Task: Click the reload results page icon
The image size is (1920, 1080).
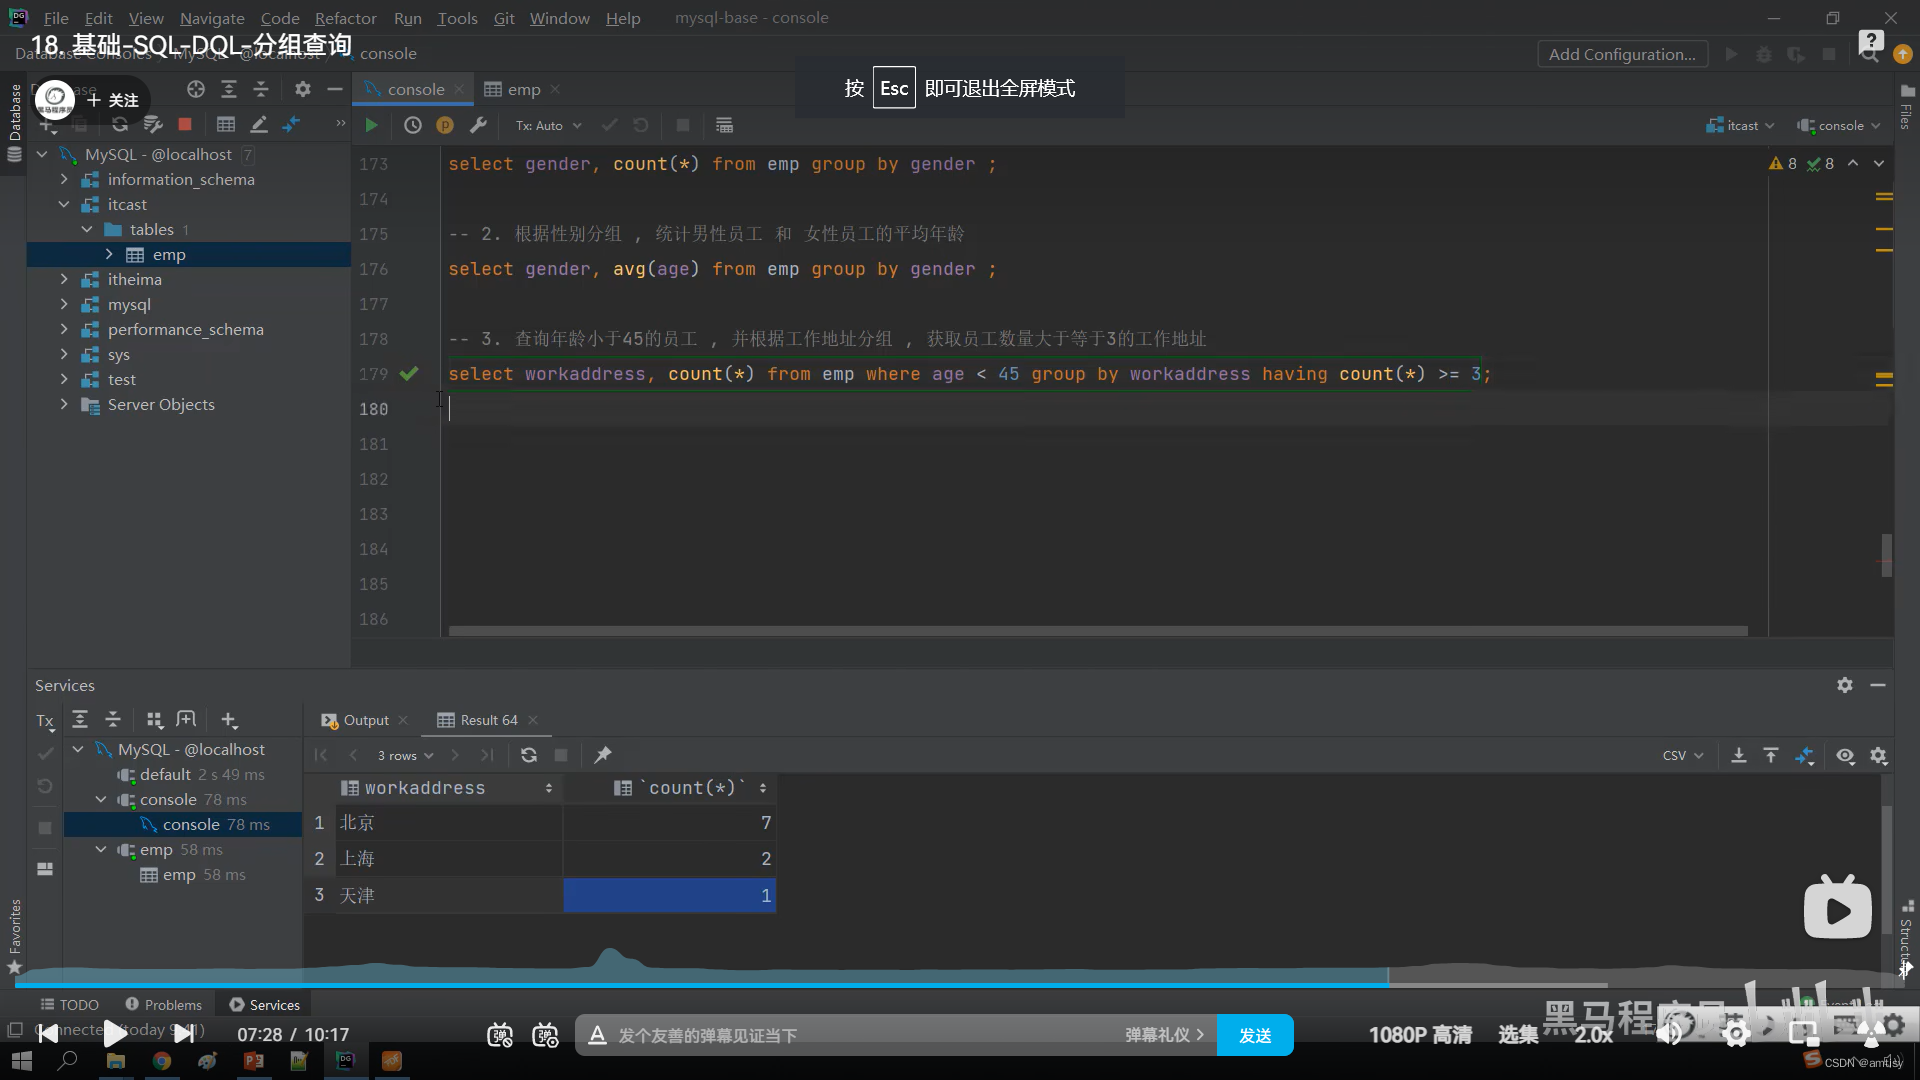Action: point(529,755)
